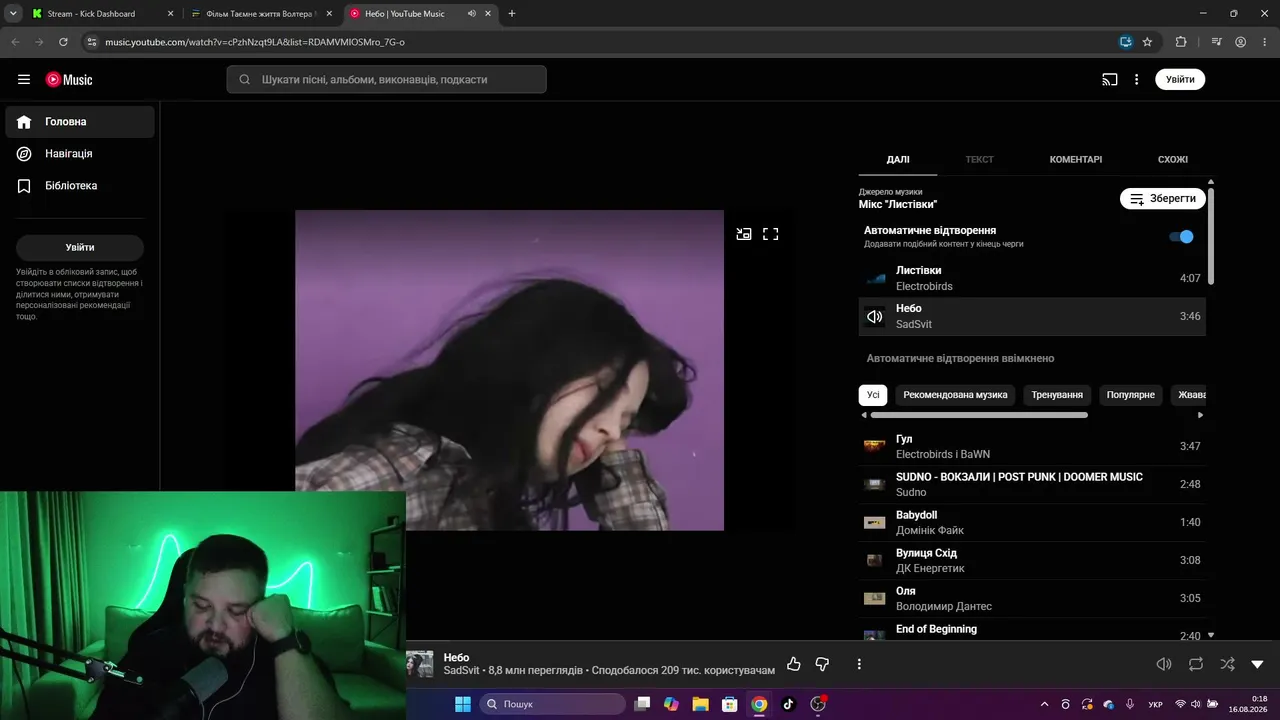Like the song Небо

click(x=794, y=664)
